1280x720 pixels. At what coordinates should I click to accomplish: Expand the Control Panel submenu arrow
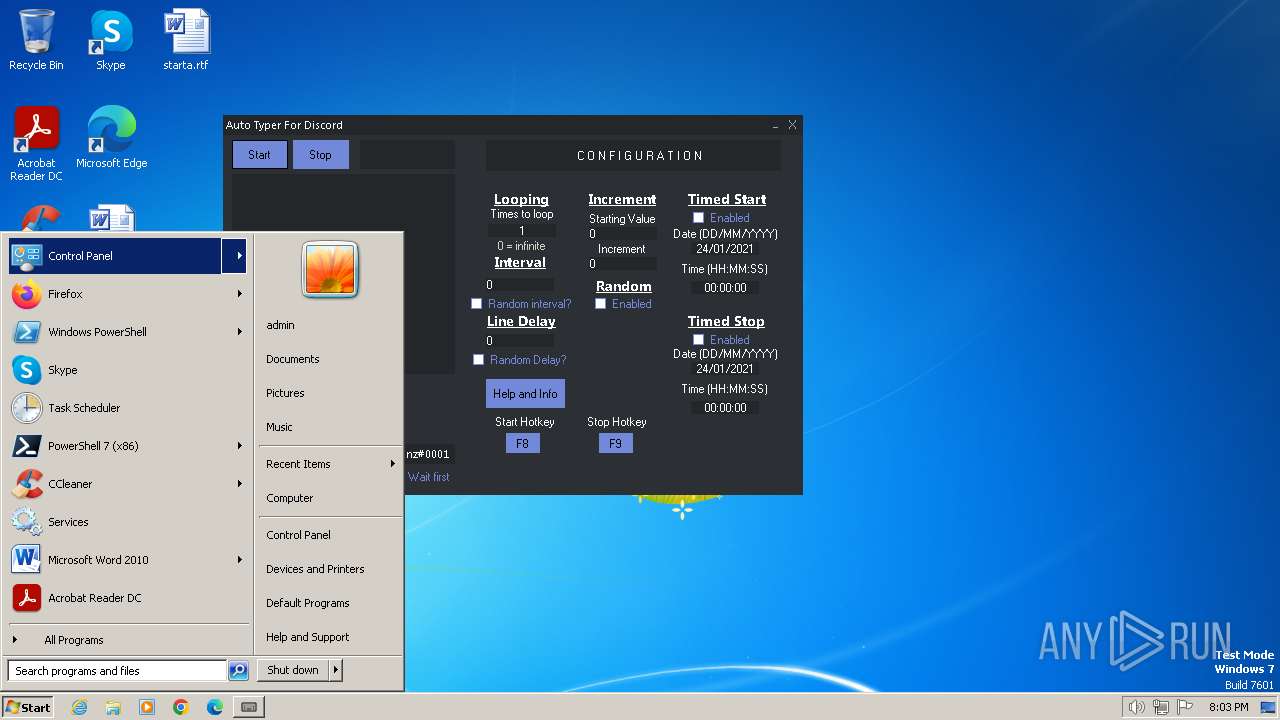[x=239, y=256]
